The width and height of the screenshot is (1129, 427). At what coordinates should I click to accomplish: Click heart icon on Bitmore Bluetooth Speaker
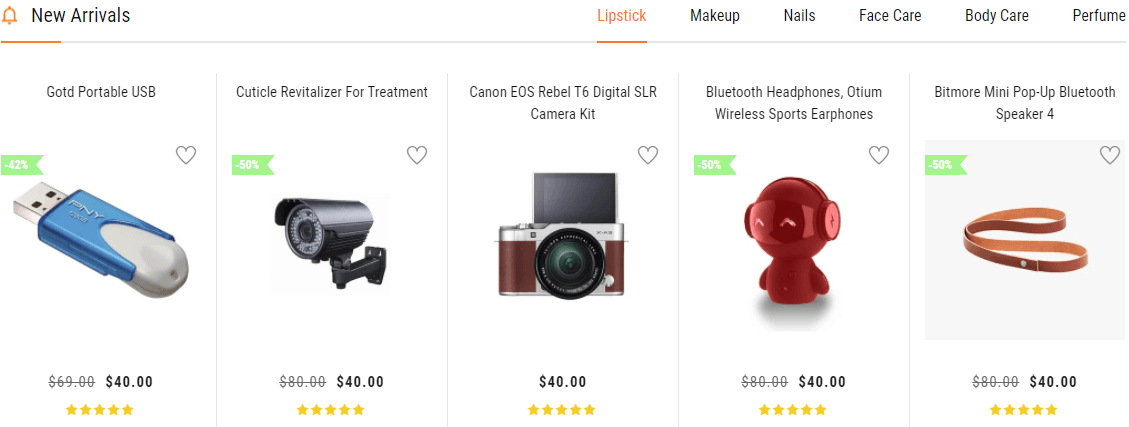click(1110, 155)
